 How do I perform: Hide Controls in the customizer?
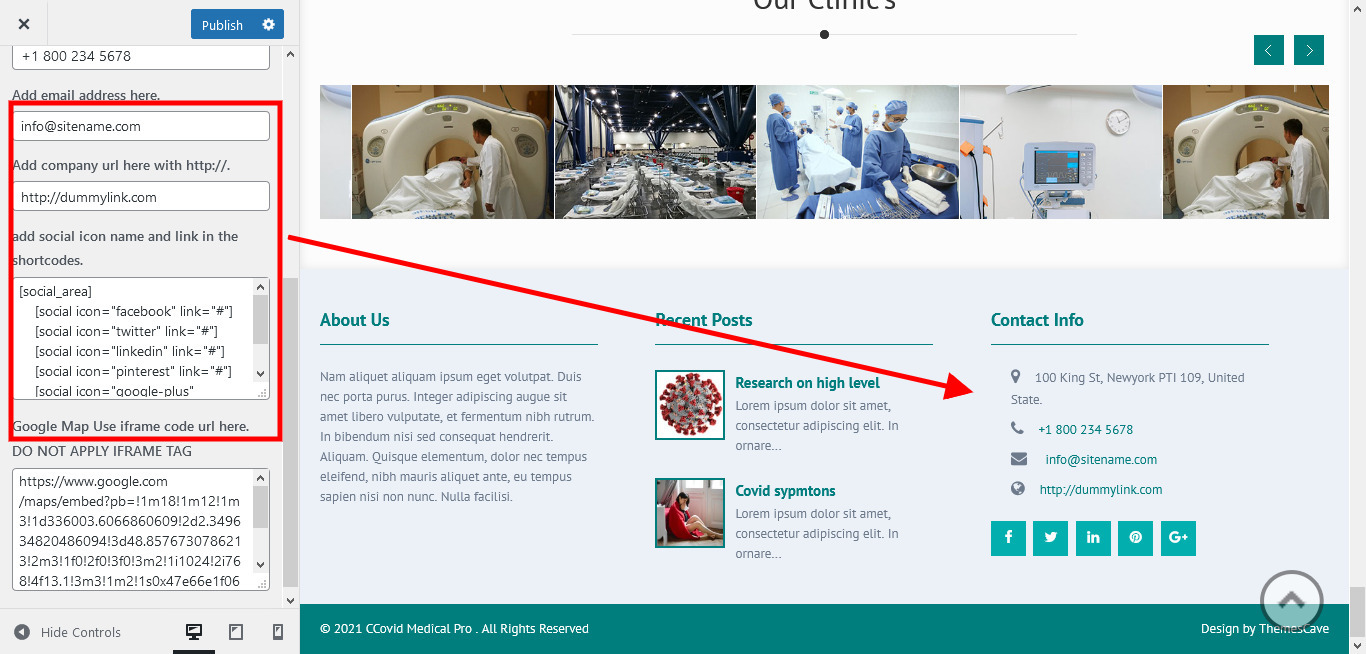point(67,632)
